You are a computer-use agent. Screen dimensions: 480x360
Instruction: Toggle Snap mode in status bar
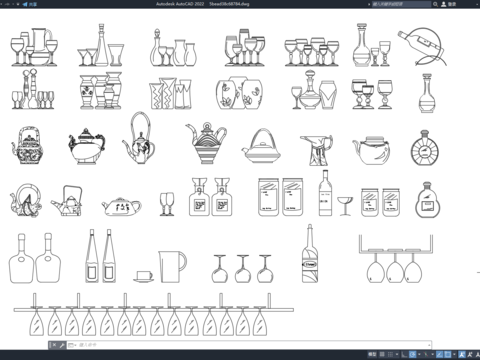point(390,354)
